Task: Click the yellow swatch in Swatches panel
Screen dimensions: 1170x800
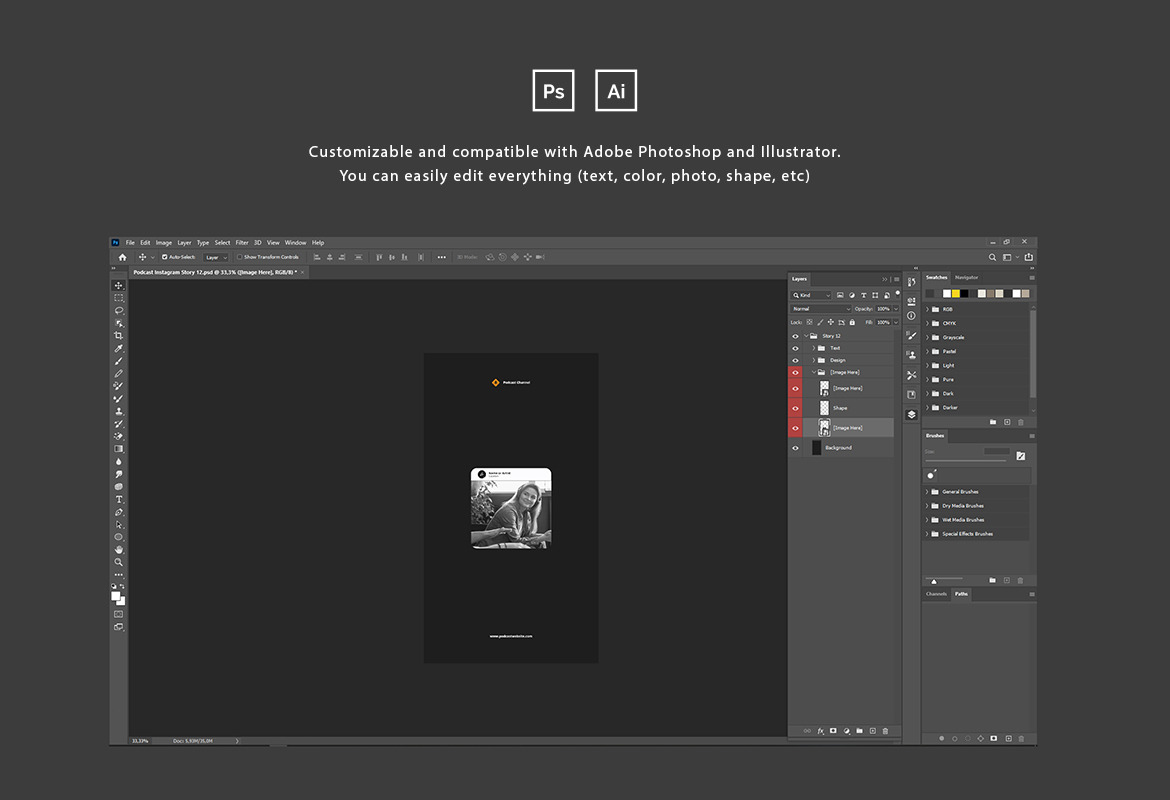Action: pyautogui.click(x=955, y=293)
